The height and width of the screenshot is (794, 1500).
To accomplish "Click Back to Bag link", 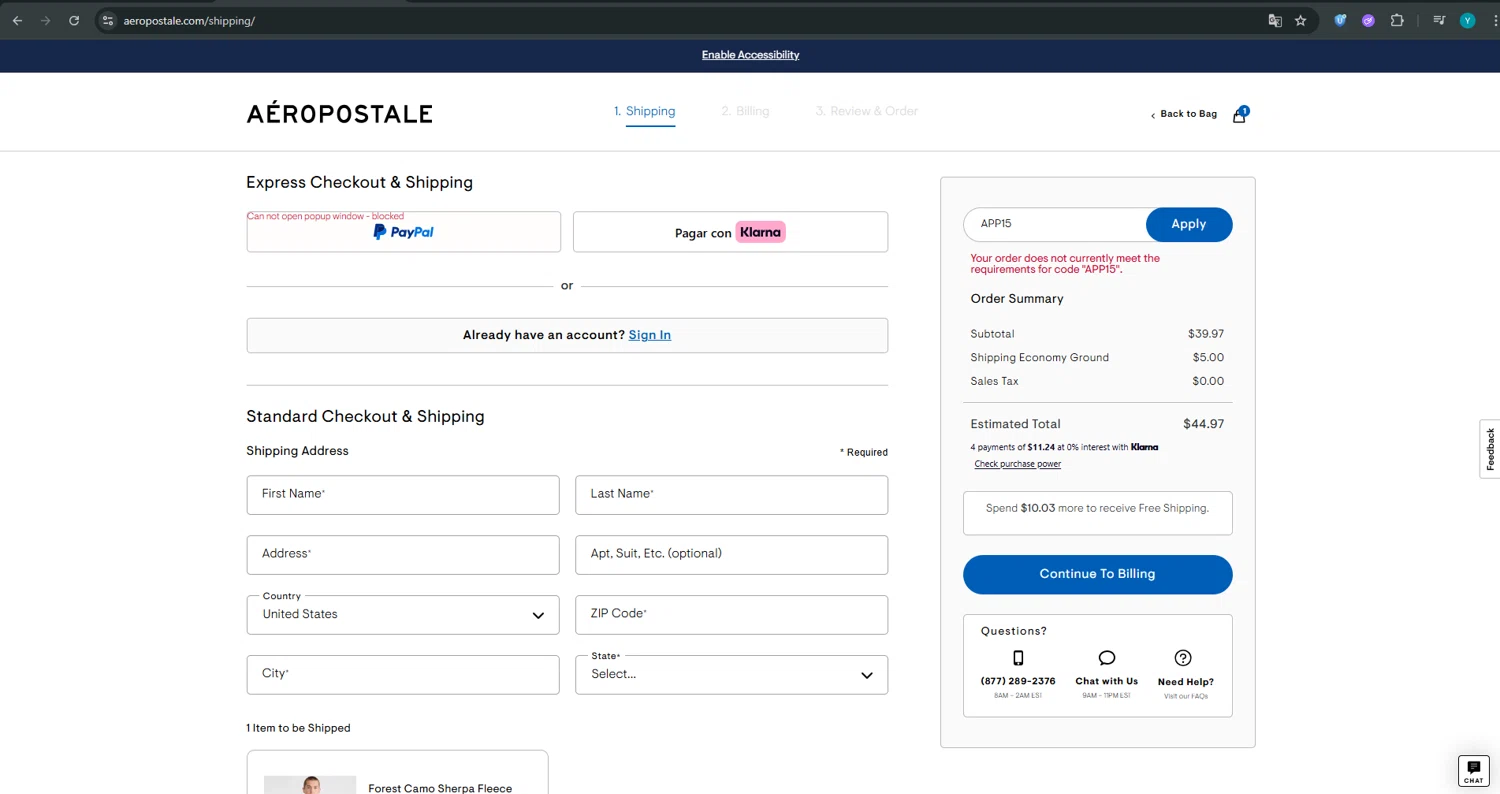I will pyautogui.click(x=1184, y=114).
